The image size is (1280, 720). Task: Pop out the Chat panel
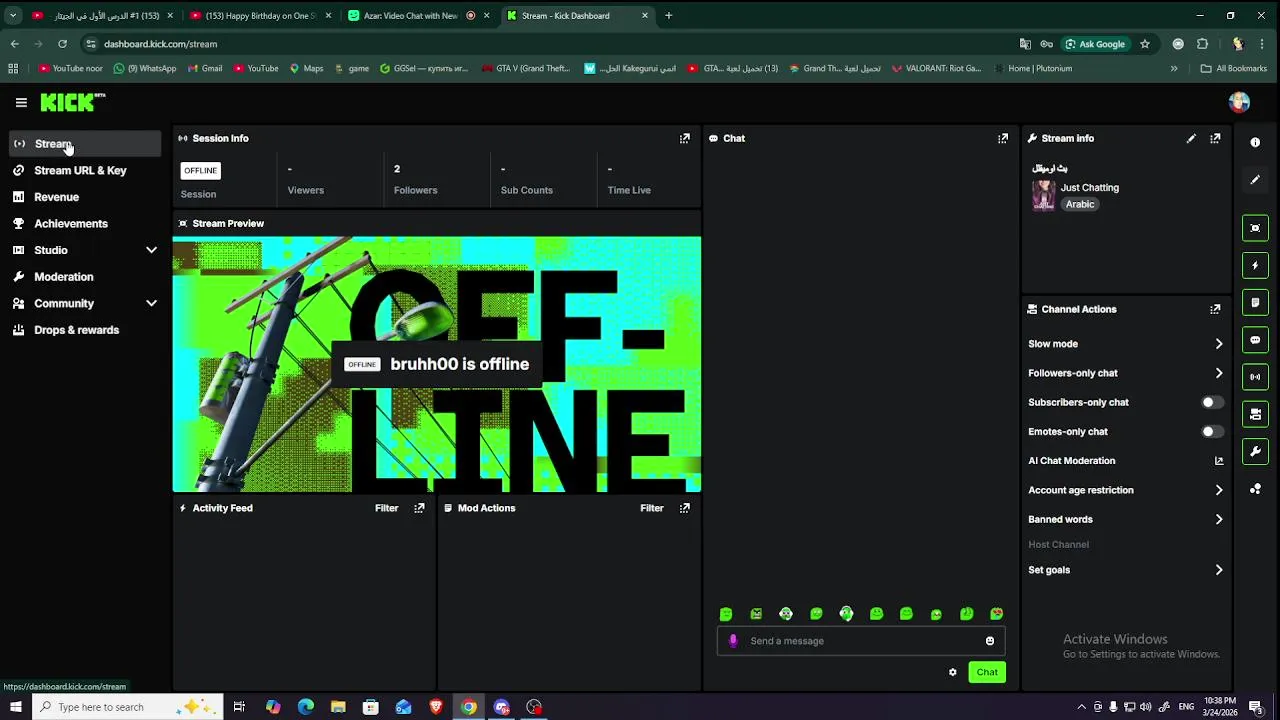pyautogui.click(x=1003, y=139)
